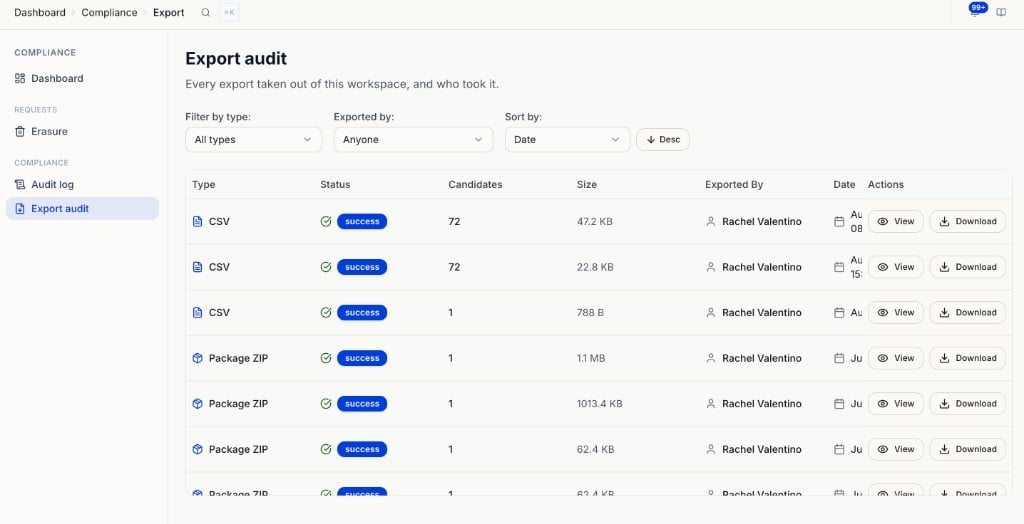This screenshot has height=524, width=1024.
Task: Click Rachel Valentino in 1.1 MB row
Action: point(761,358)
